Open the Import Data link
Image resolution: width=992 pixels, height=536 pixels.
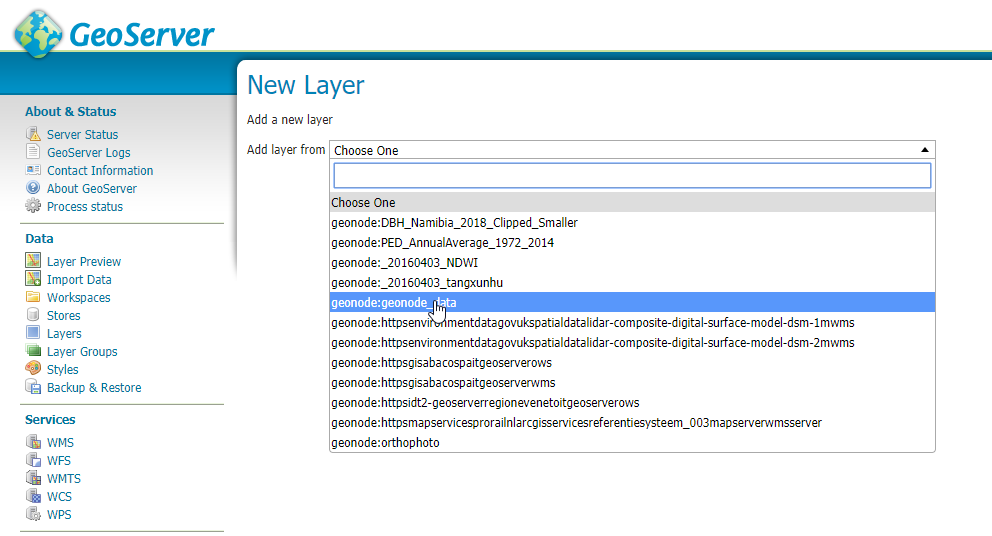click(x=79, y=279)
